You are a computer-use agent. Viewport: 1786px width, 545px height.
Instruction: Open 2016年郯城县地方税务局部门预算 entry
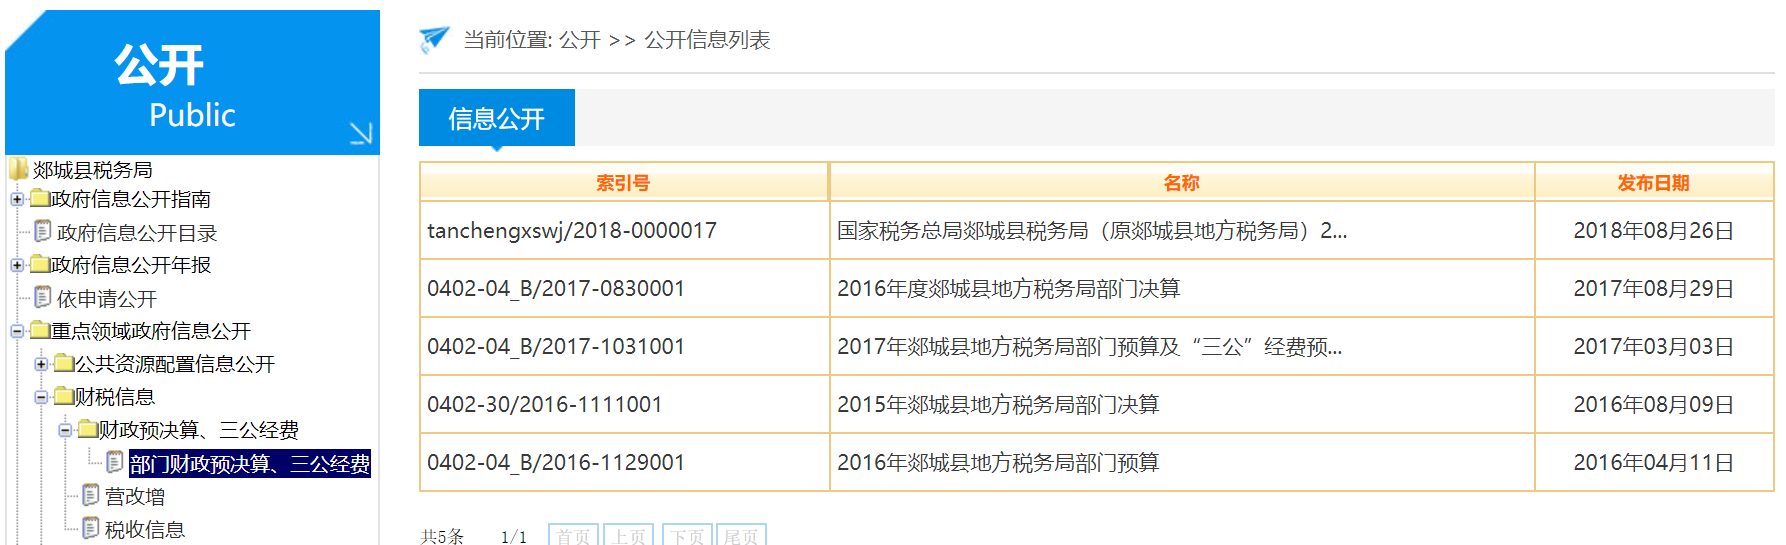(998, 462)
